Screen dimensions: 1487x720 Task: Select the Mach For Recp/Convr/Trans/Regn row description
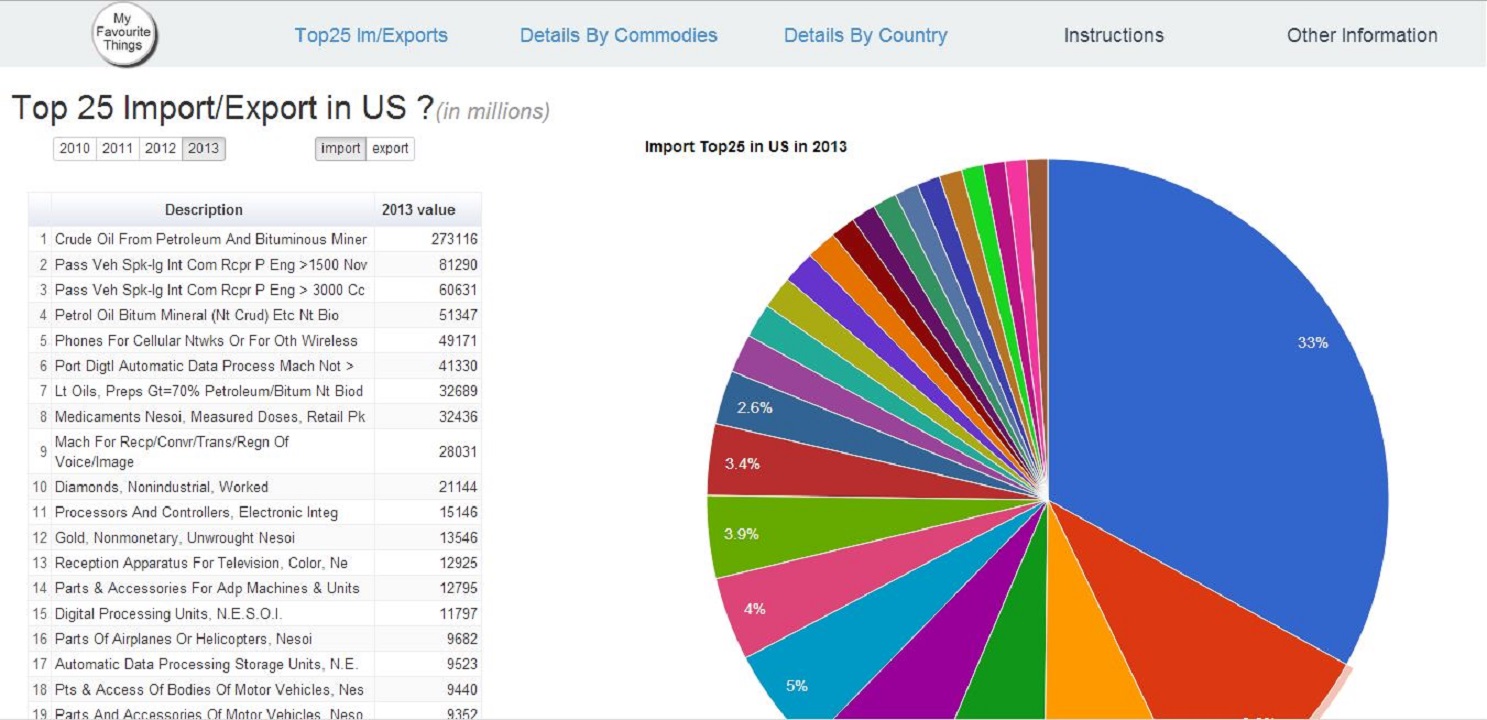pyautogui.click(x=213, y=452)
